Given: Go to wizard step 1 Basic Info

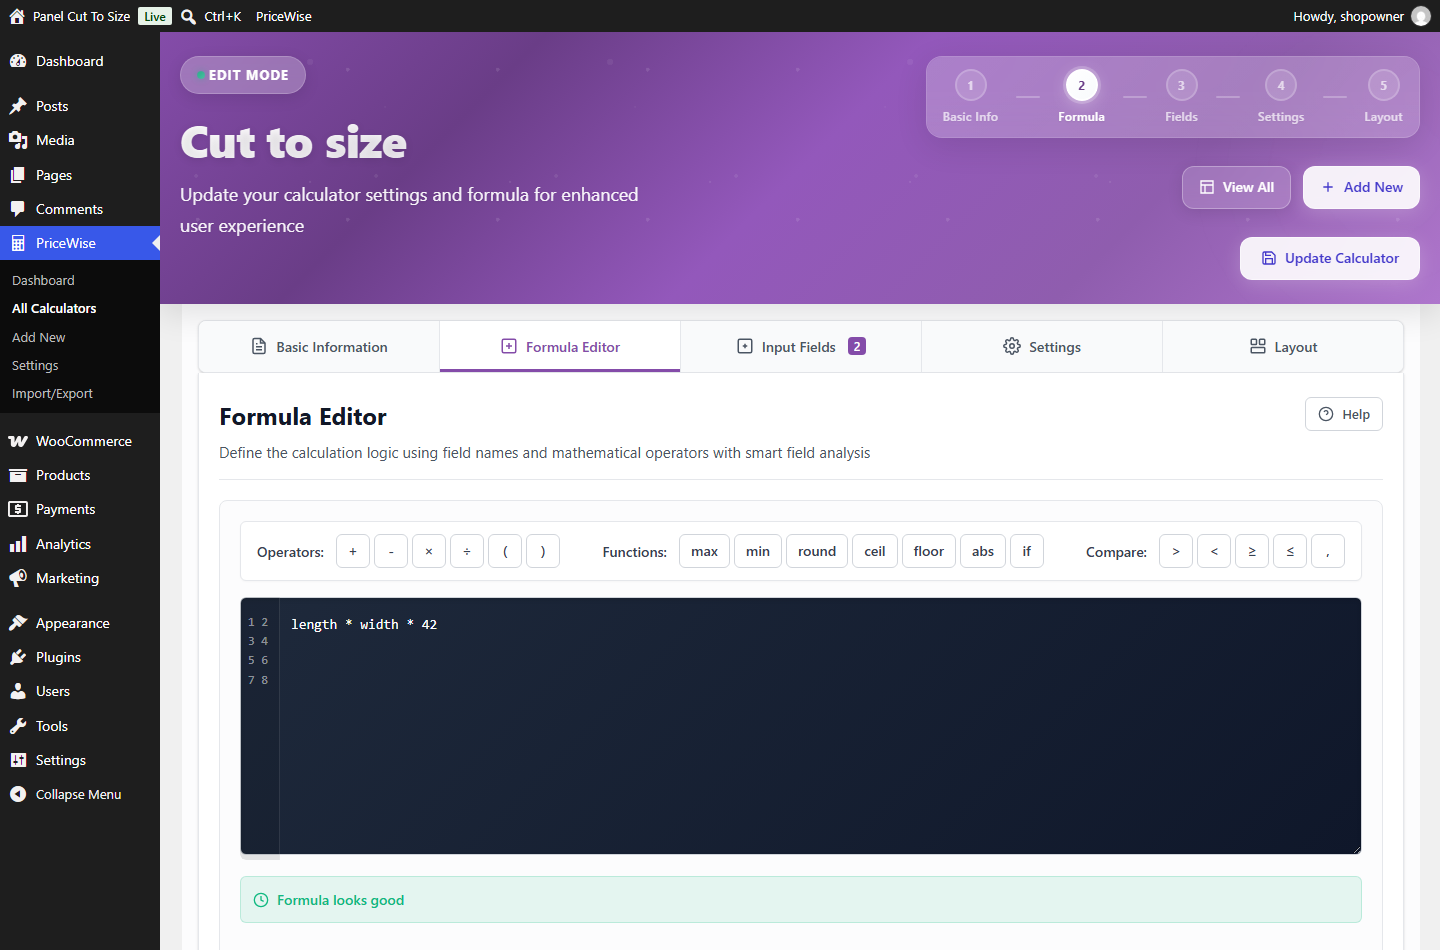Looking at the screenshot, I should click(x=970, y=96).
